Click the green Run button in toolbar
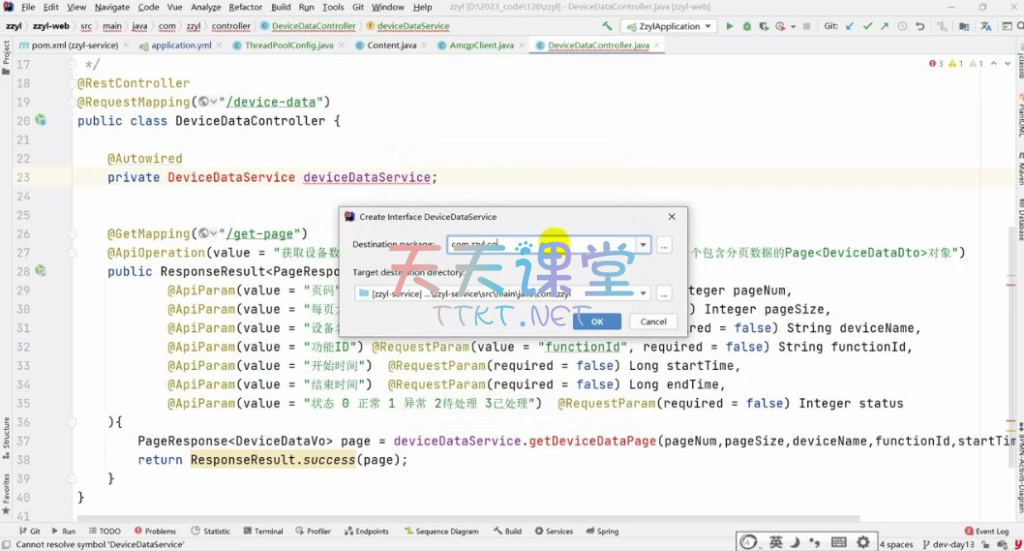The width and height of the screenshot is (1024, 551). 729,26
